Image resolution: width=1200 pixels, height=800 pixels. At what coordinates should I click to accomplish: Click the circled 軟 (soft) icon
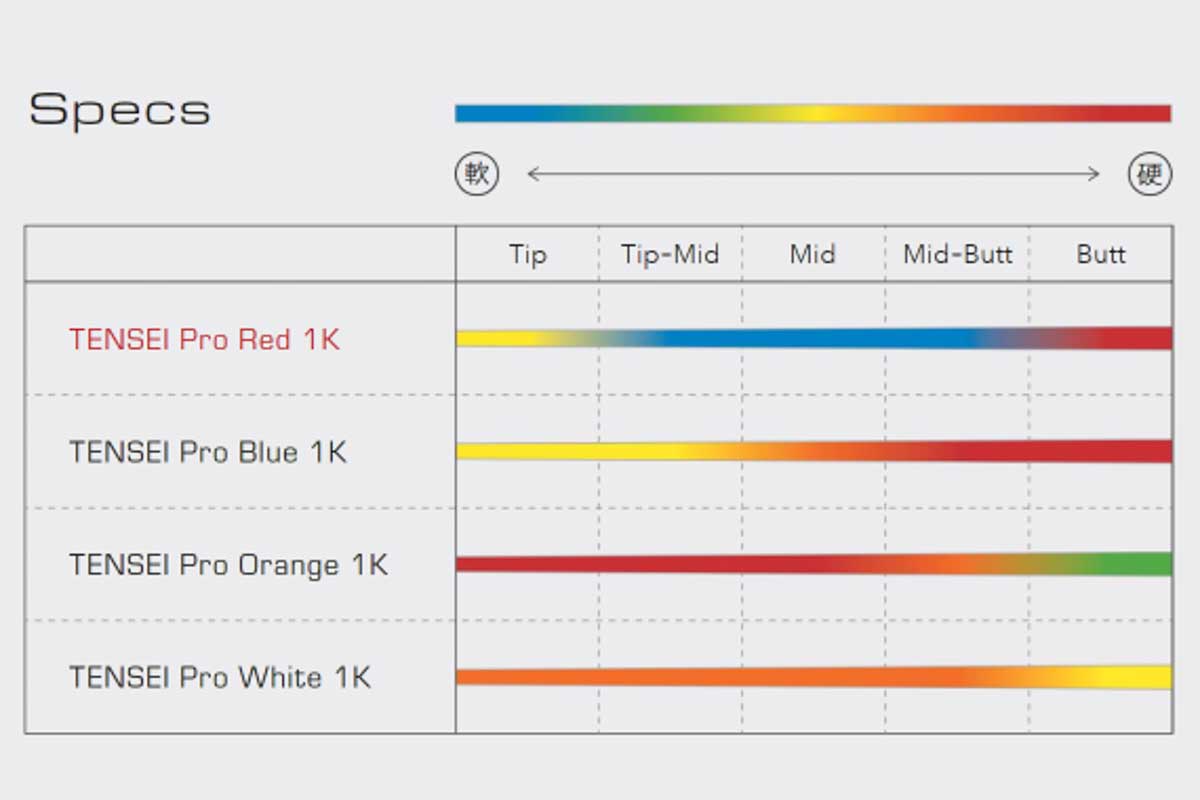(477, 174)
